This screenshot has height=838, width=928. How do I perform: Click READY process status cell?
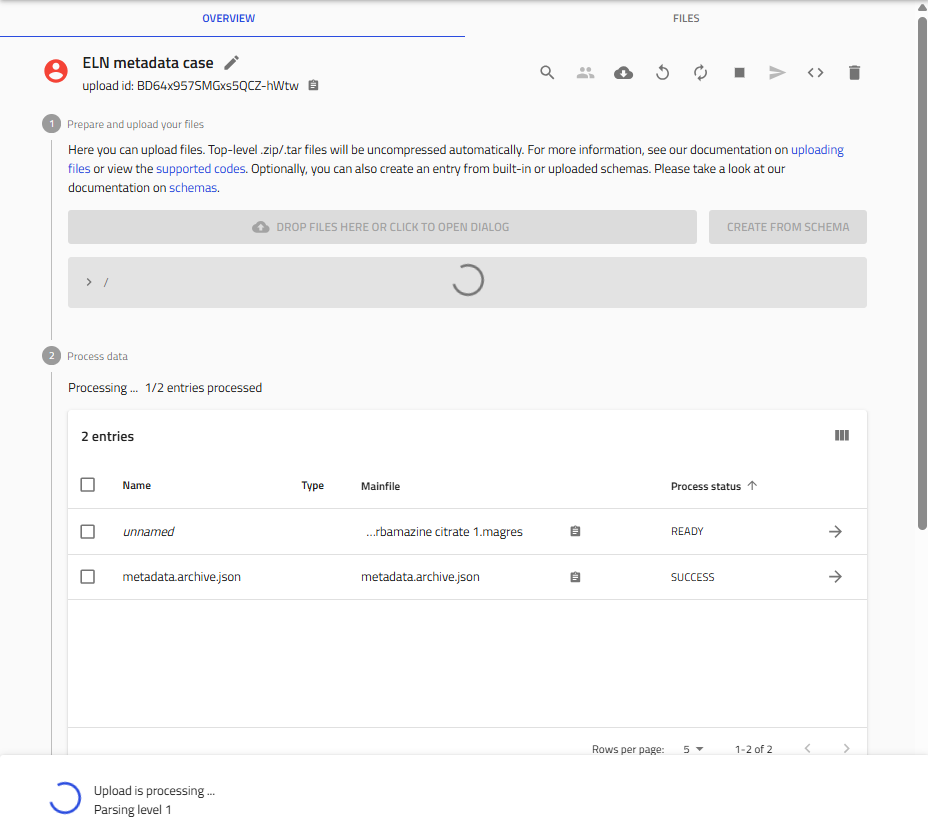(x=687, y=531)
